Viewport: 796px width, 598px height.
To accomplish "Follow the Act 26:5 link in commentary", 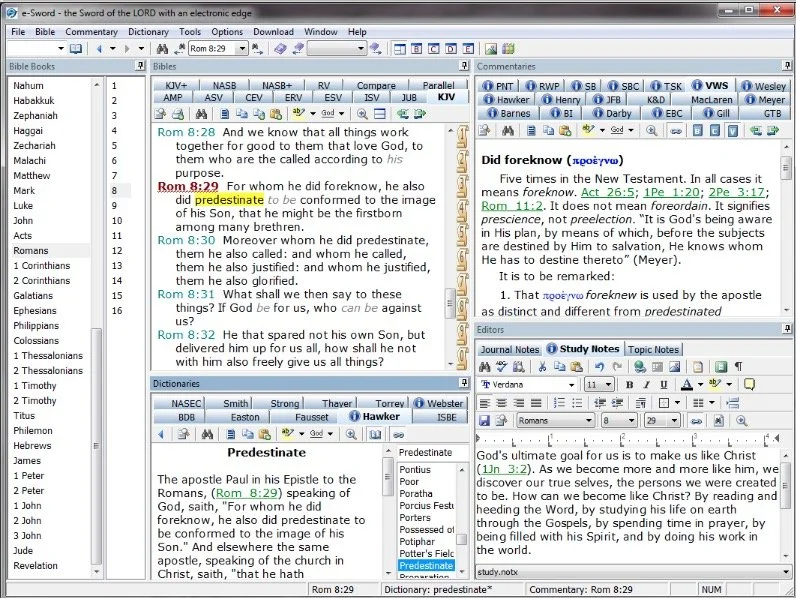I will point(608,192).
